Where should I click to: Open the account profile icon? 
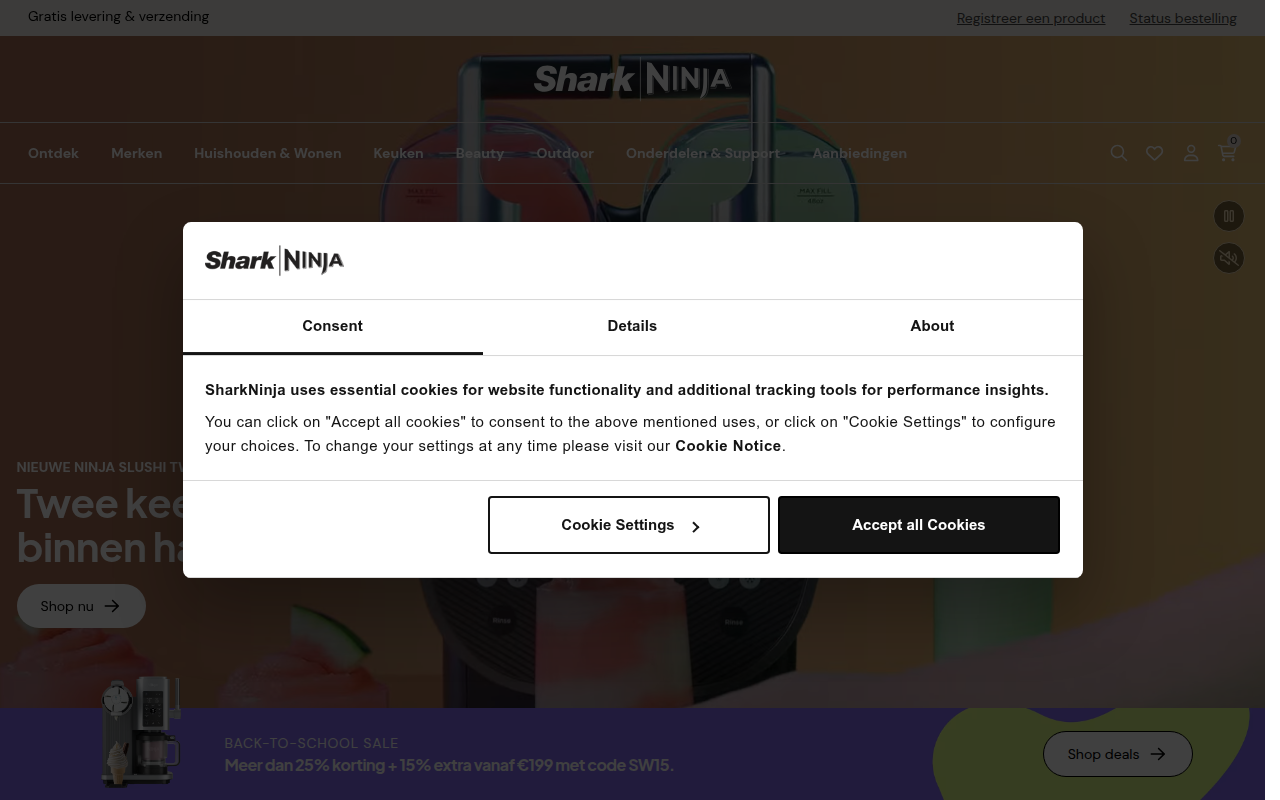(1191, 153)
